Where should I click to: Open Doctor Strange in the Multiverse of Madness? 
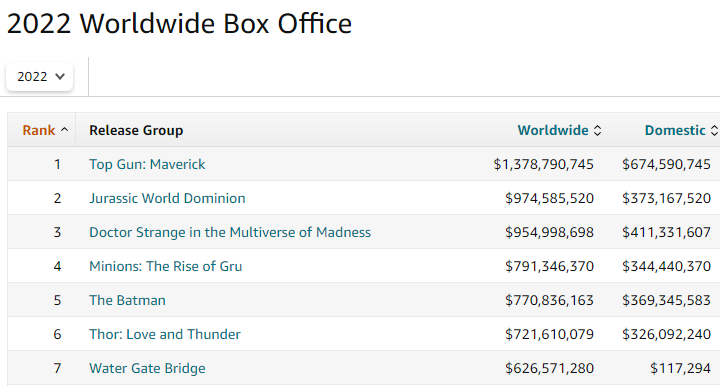click(230, 232)
